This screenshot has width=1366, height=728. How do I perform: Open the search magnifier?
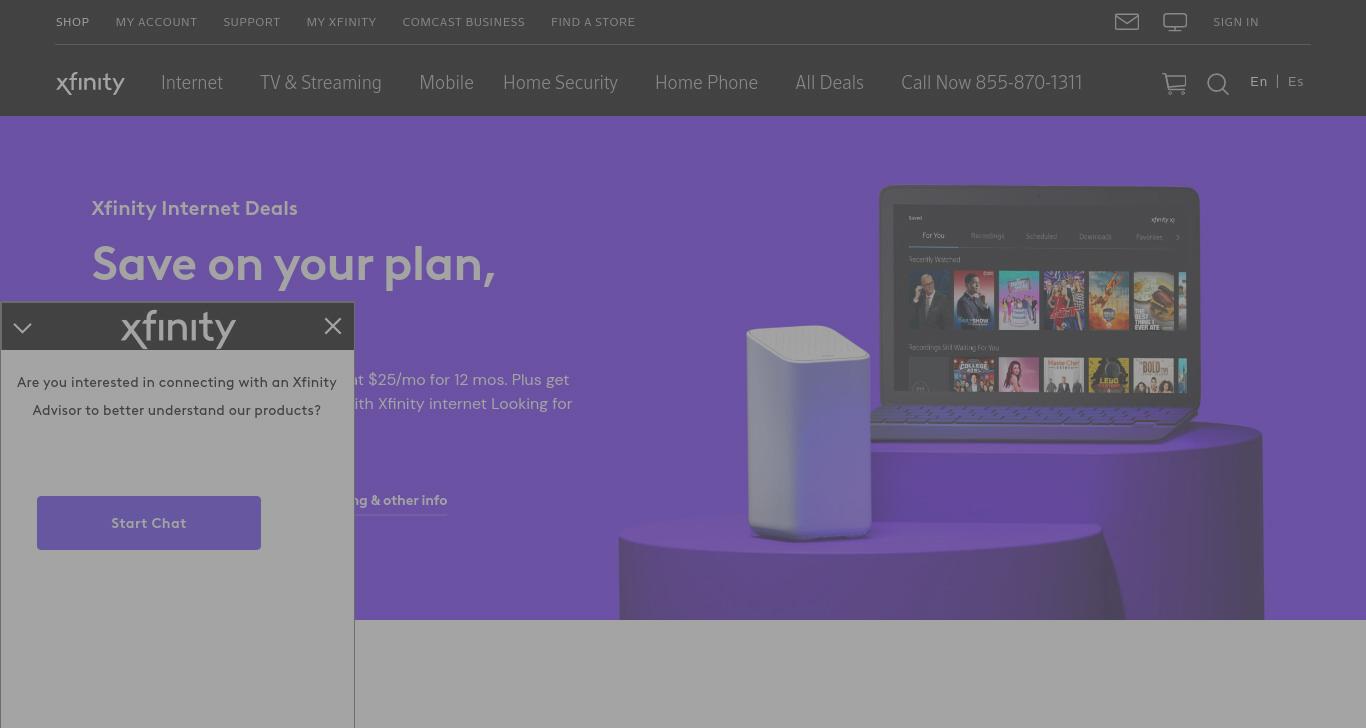(1217, 84)
